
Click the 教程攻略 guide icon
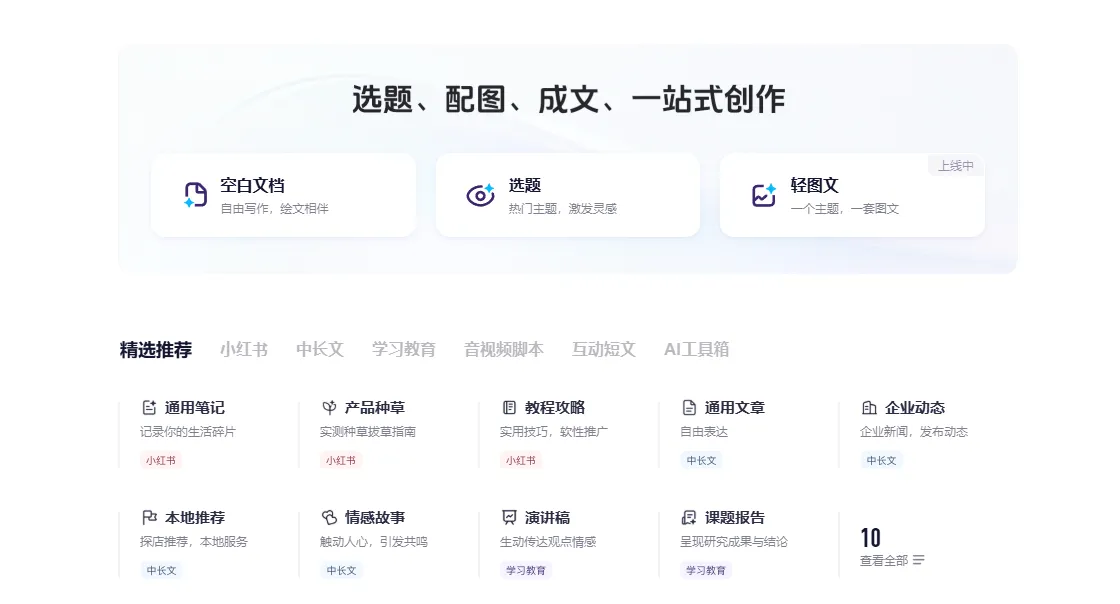pyautogui.click(x=509, y=408)
